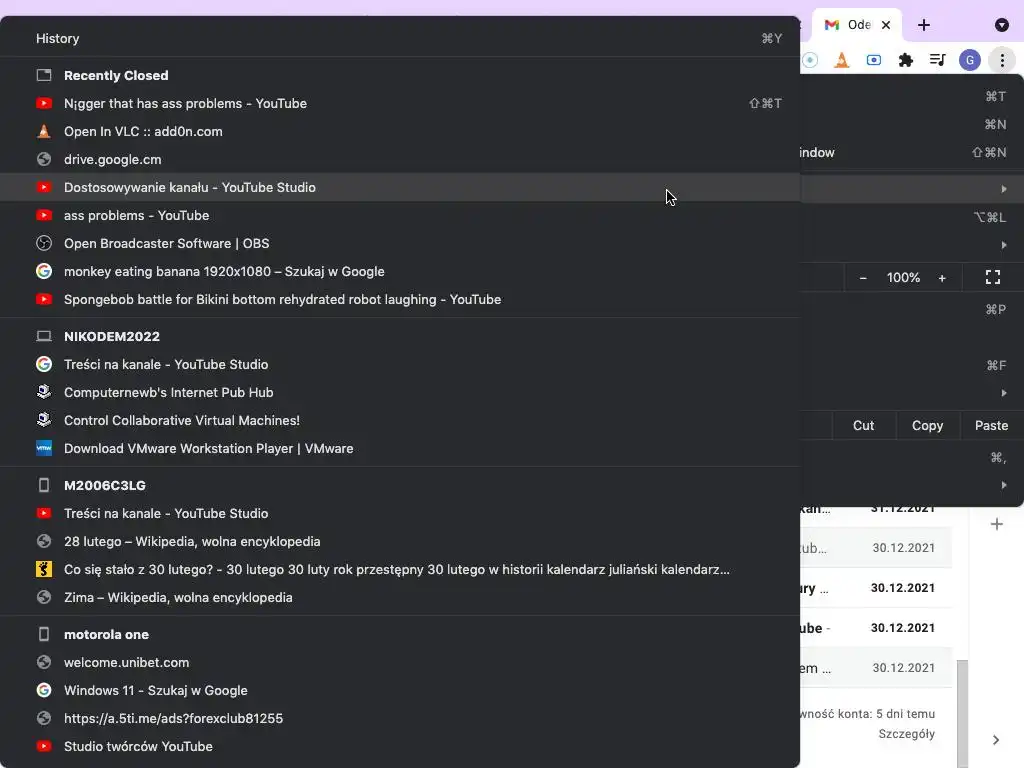The image size is (1024, 768).
Task: Click the blue screen recorder extension icon
Action: tap(873, 60)
